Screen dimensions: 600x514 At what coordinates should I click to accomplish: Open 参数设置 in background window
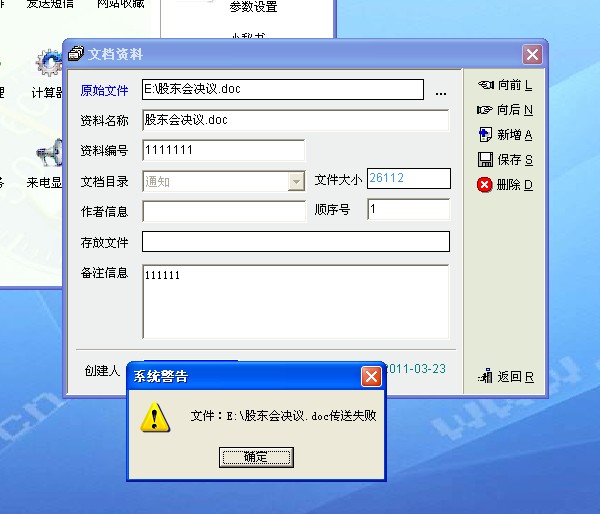[x=253, y=7]
